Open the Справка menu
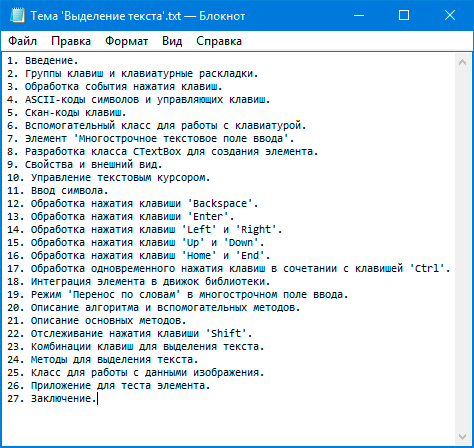 click(219, 41)
